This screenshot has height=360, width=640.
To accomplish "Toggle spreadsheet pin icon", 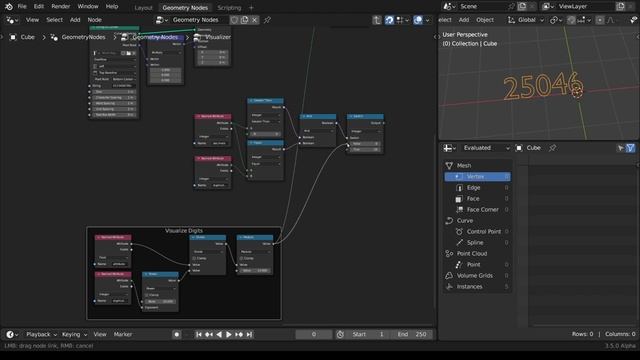I will [552, 148].
